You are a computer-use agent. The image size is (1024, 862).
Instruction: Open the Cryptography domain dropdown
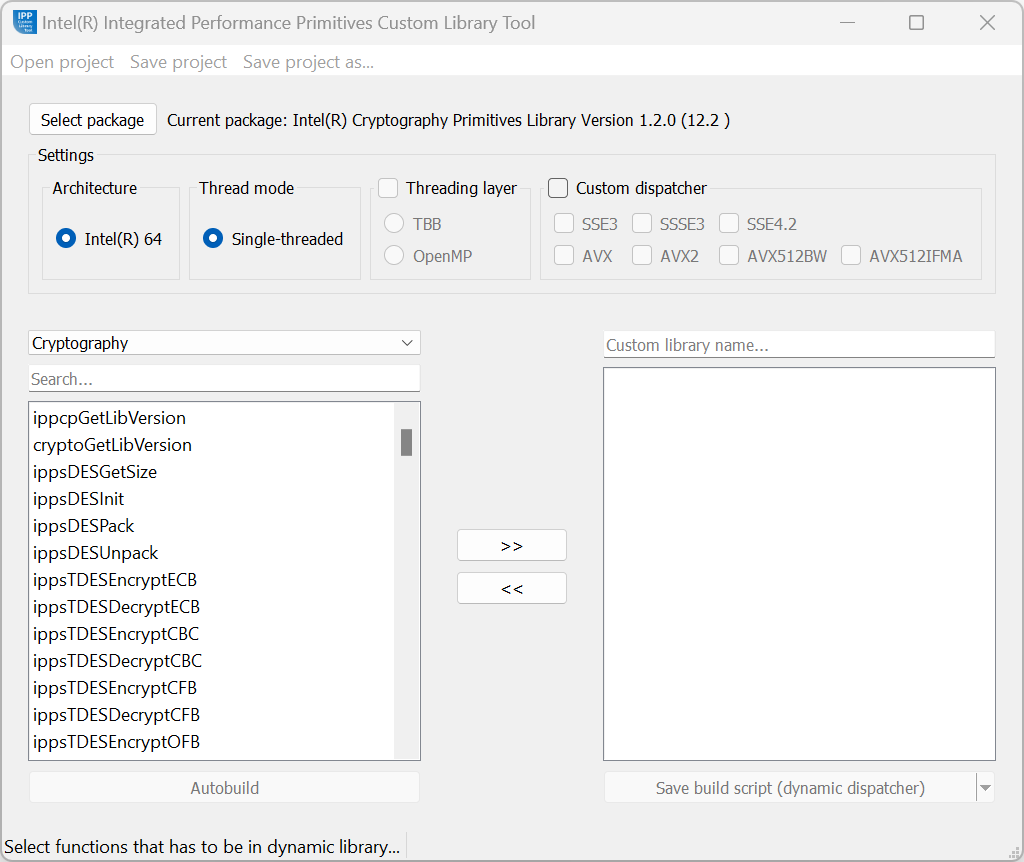(224, 343)
